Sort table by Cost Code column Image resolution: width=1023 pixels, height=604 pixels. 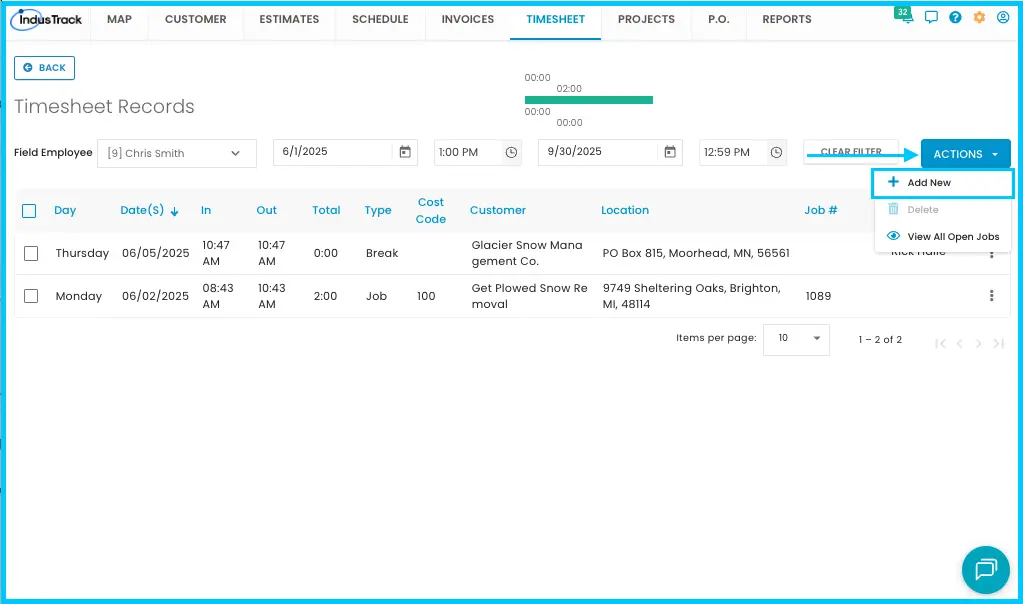pos(431,211)
